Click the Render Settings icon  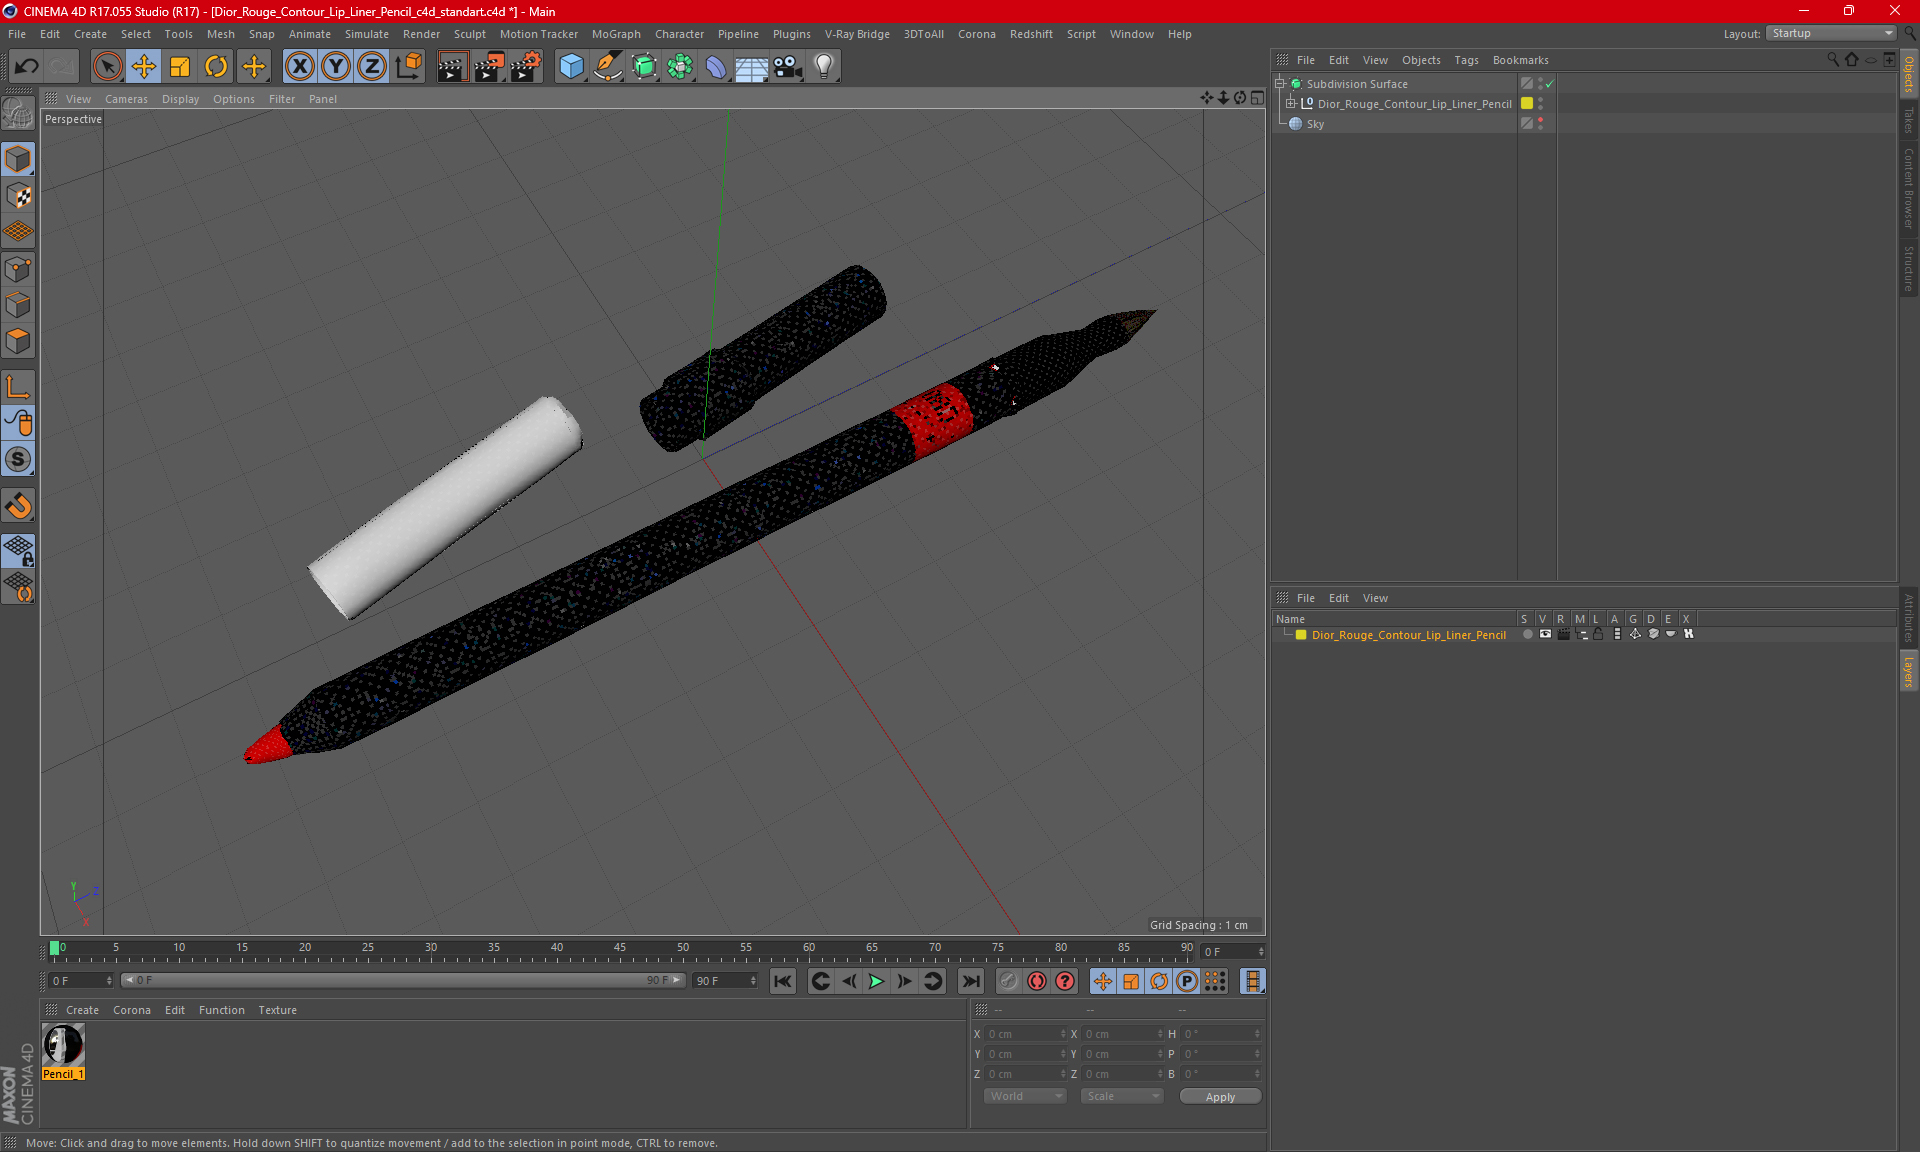(524, 64)
